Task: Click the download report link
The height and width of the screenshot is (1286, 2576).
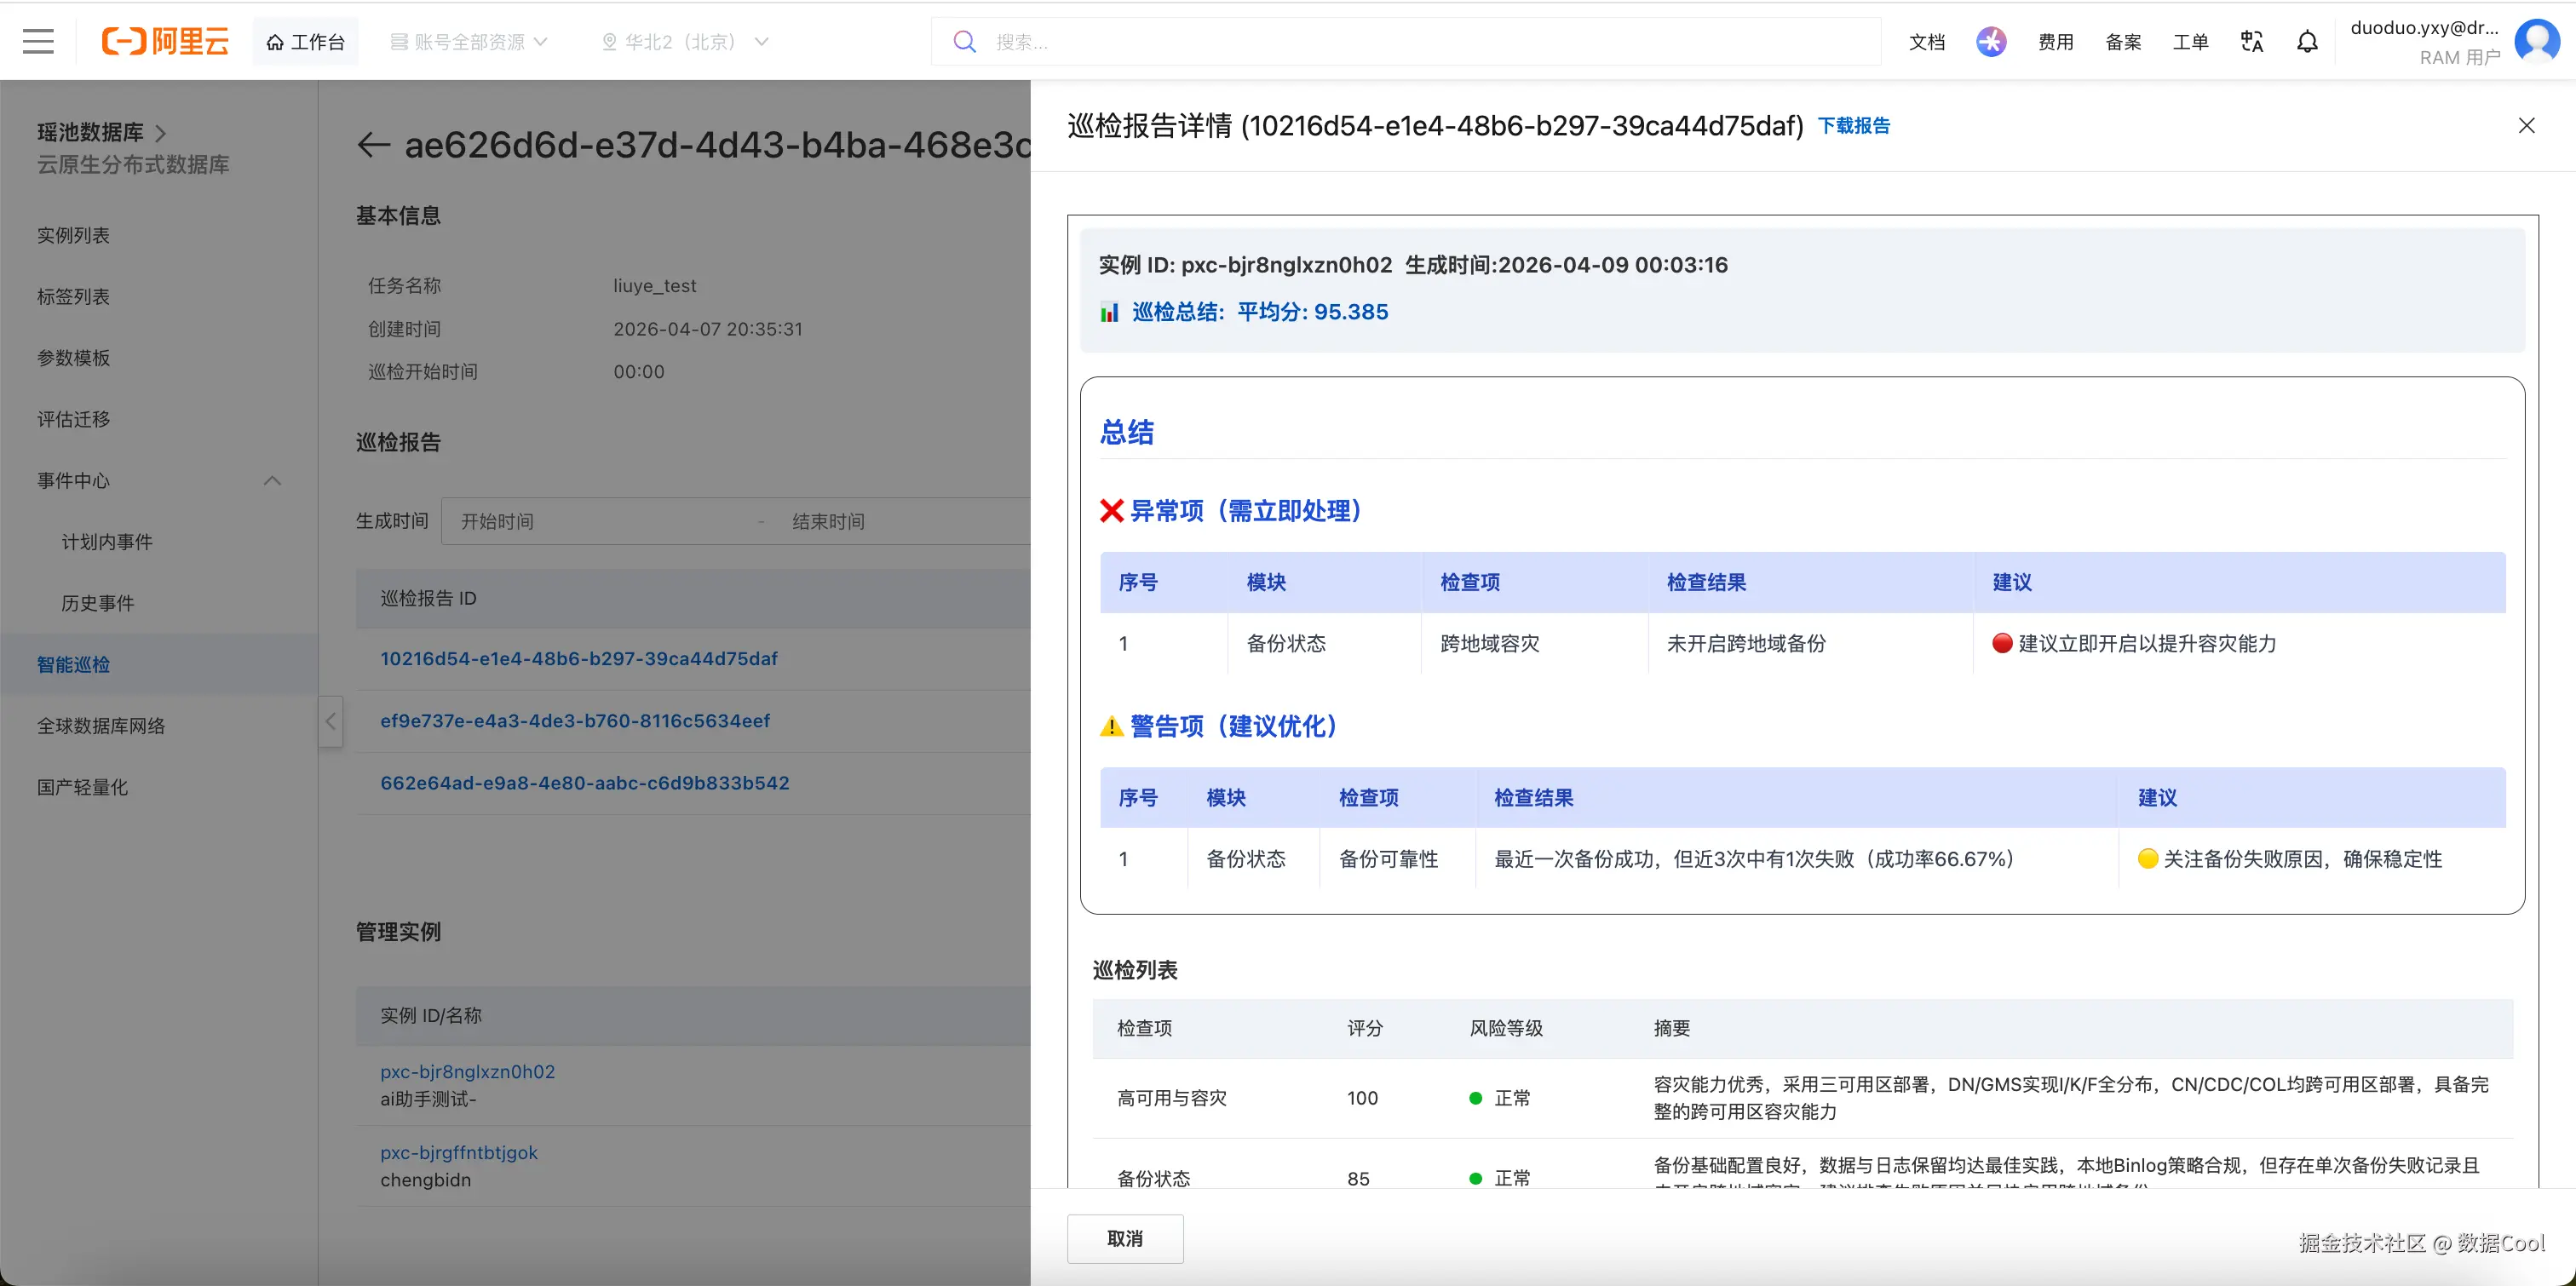Action: click(1853, 126)
